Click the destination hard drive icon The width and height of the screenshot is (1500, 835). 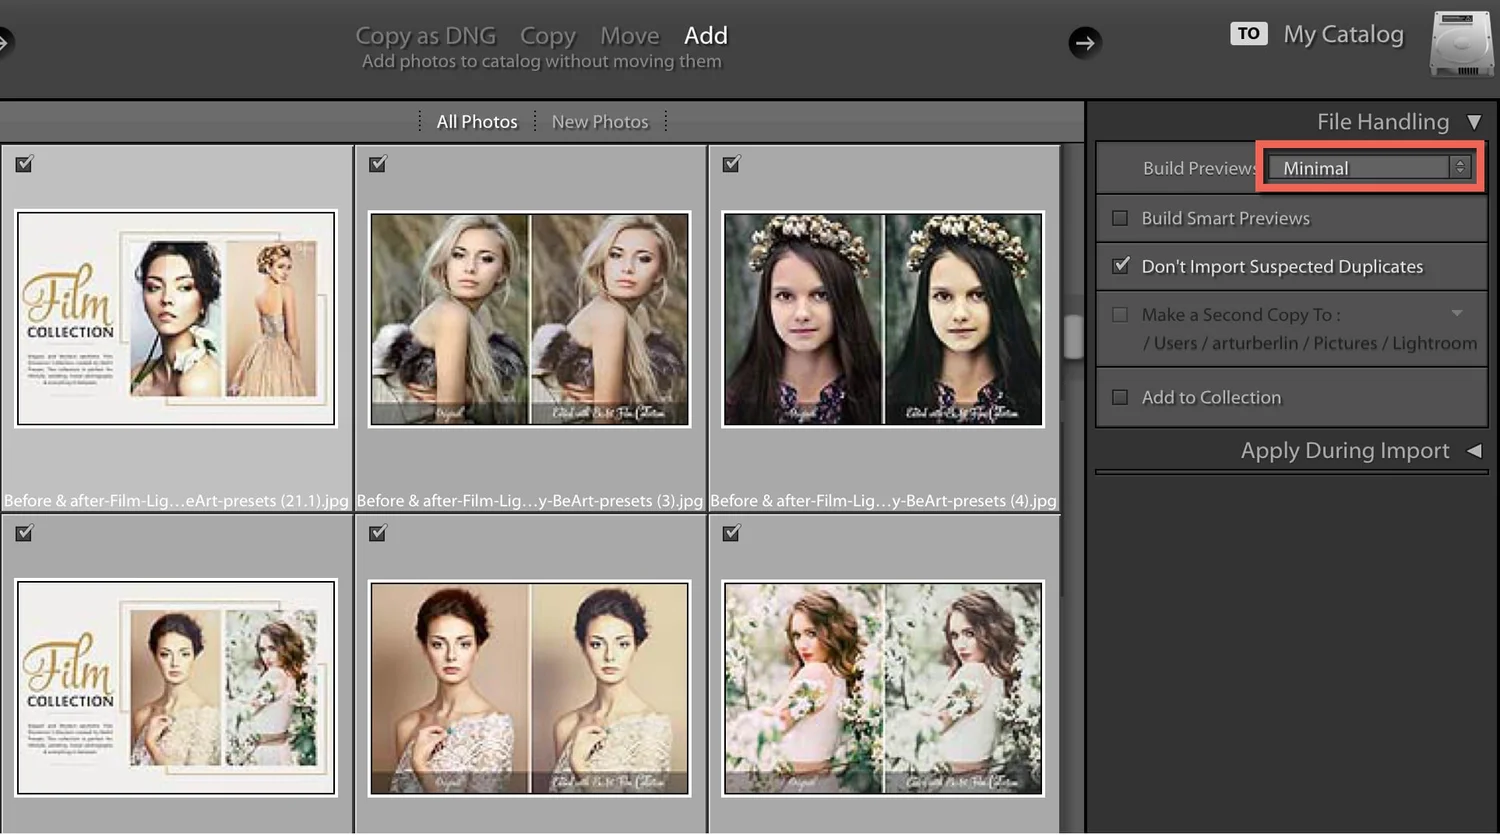pyautogui.click(x=1461, y=44)
